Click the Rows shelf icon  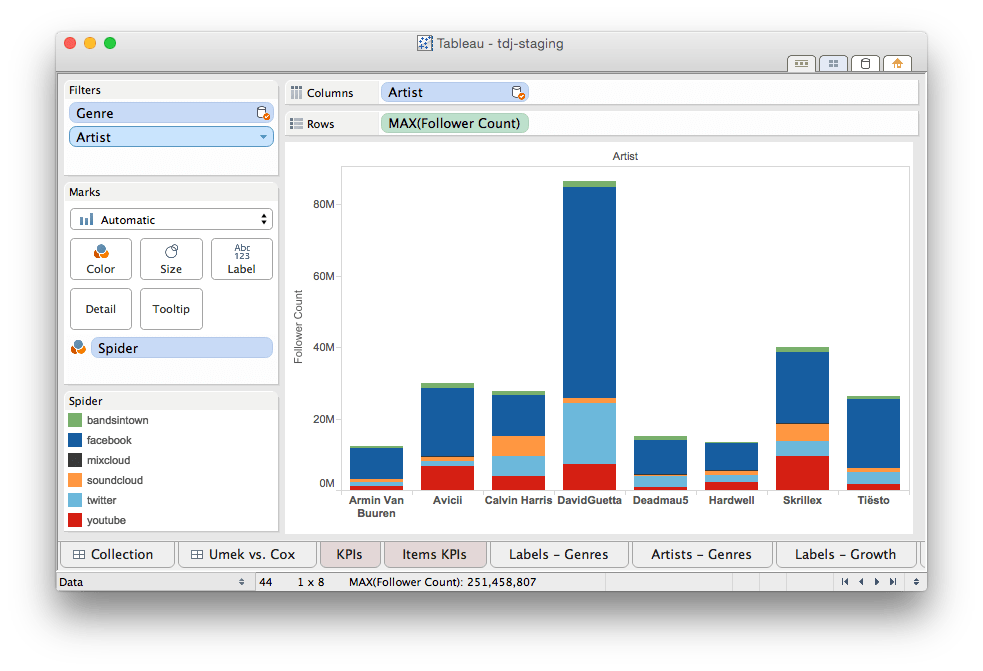tap(297, 124)
